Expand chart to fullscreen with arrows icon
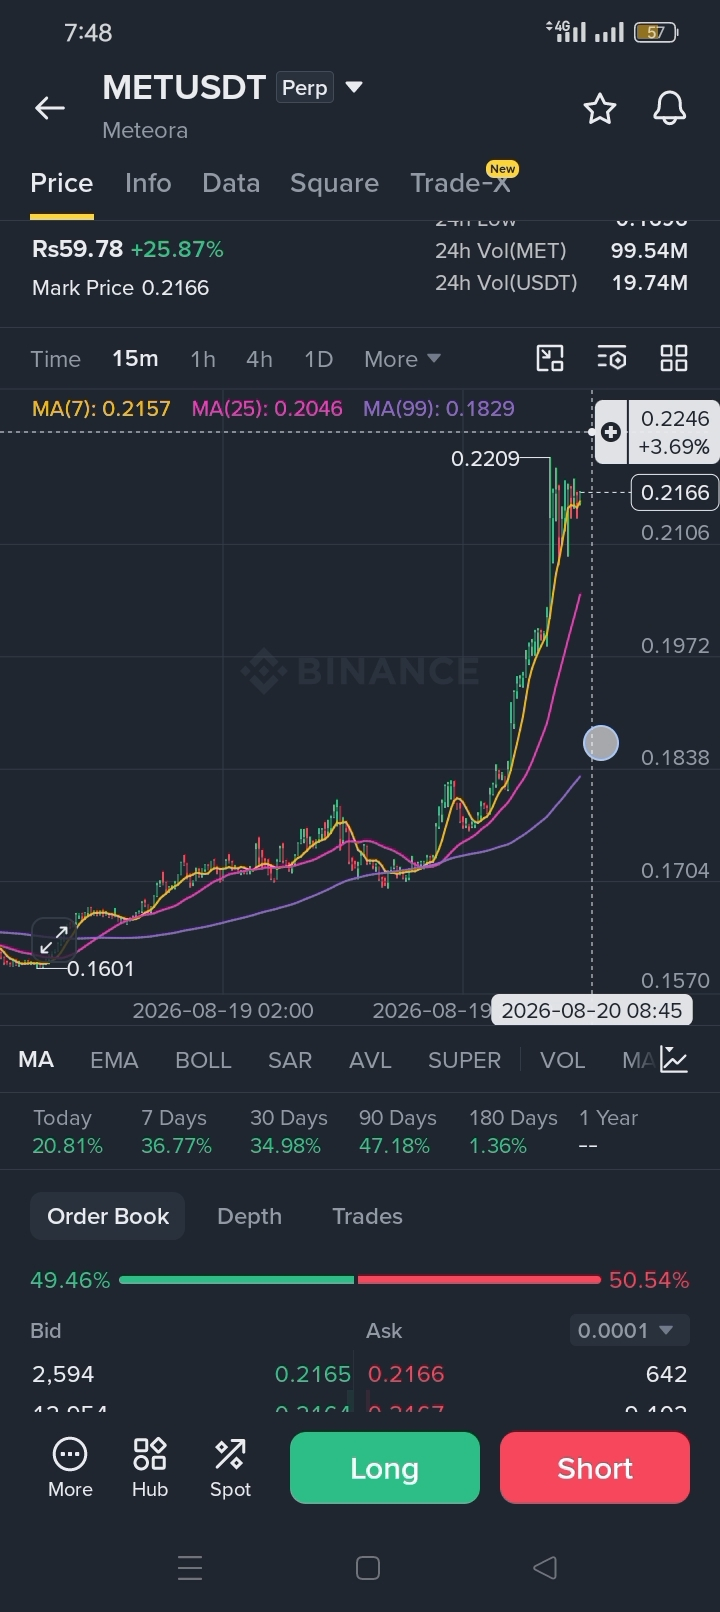 [54, 940]
